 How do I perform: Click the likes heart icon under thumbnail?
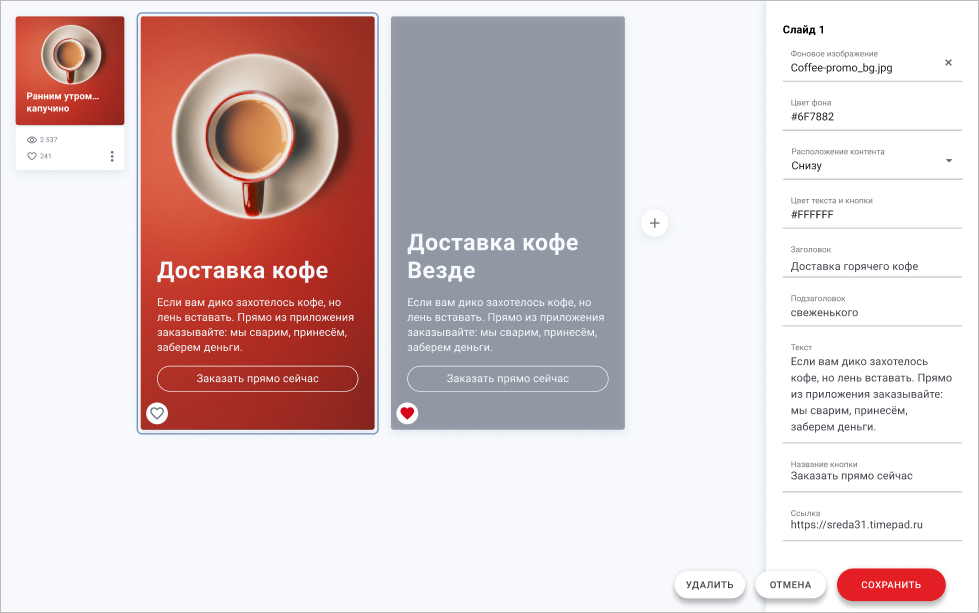(x=32, y=156)
